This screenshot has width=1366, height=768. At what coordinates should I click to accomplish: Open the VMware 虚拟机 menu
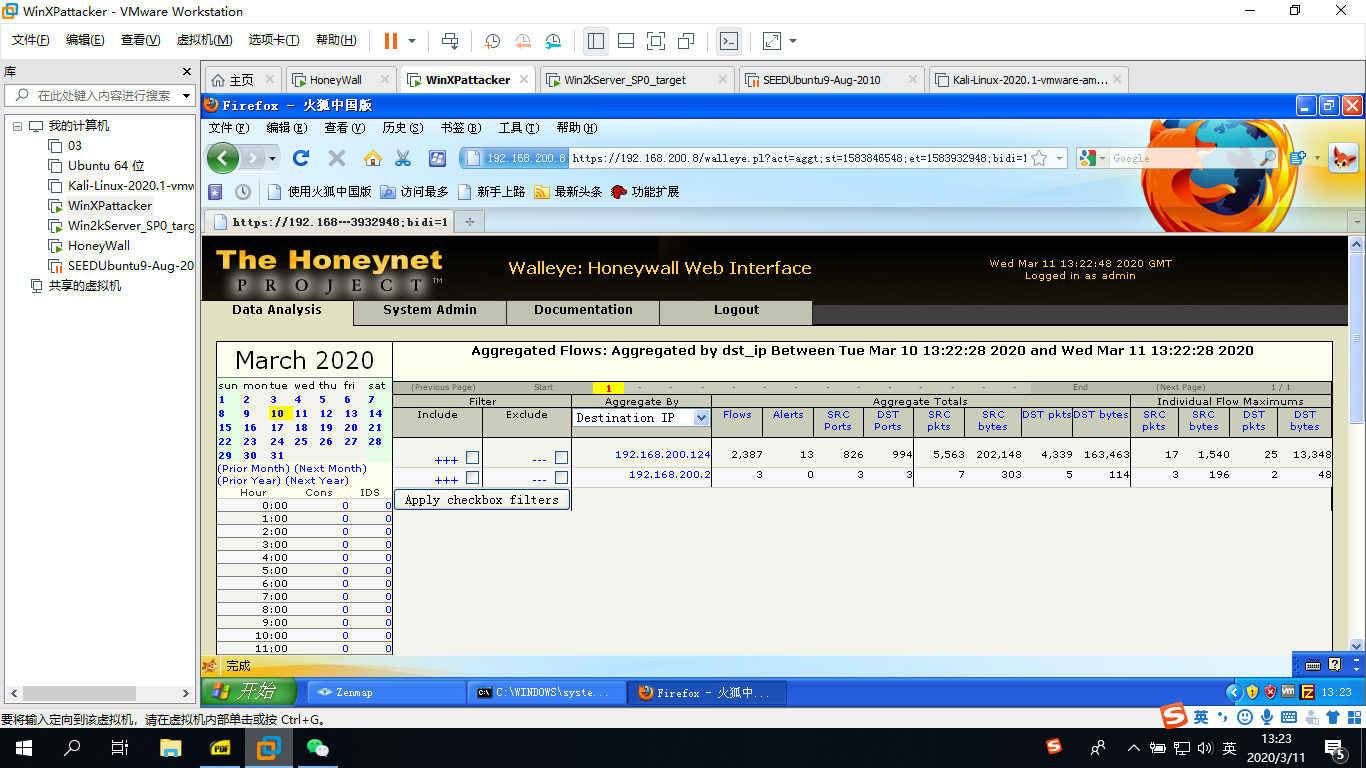[x=204, y=40]
